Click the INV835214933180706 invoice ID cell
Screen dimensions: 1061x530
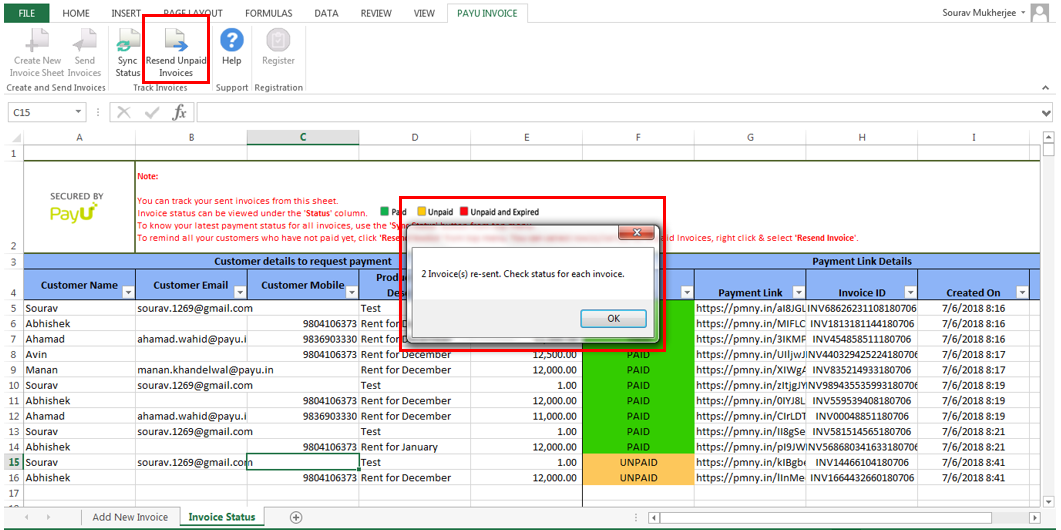click(861, 370)
